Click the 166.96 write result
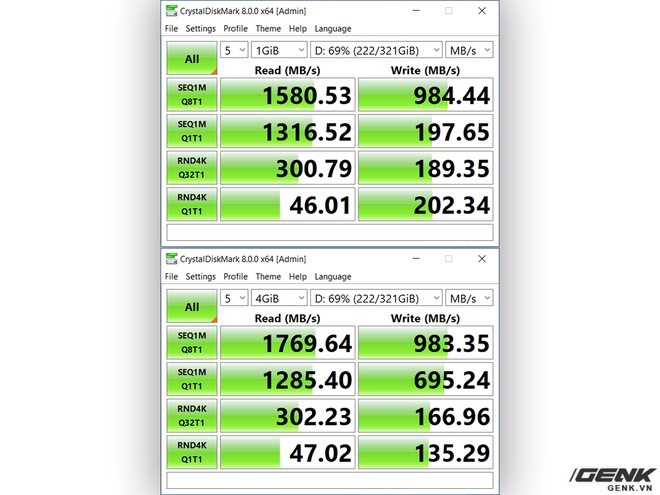This screenshot has height=495, width=660. click(426, 416)
